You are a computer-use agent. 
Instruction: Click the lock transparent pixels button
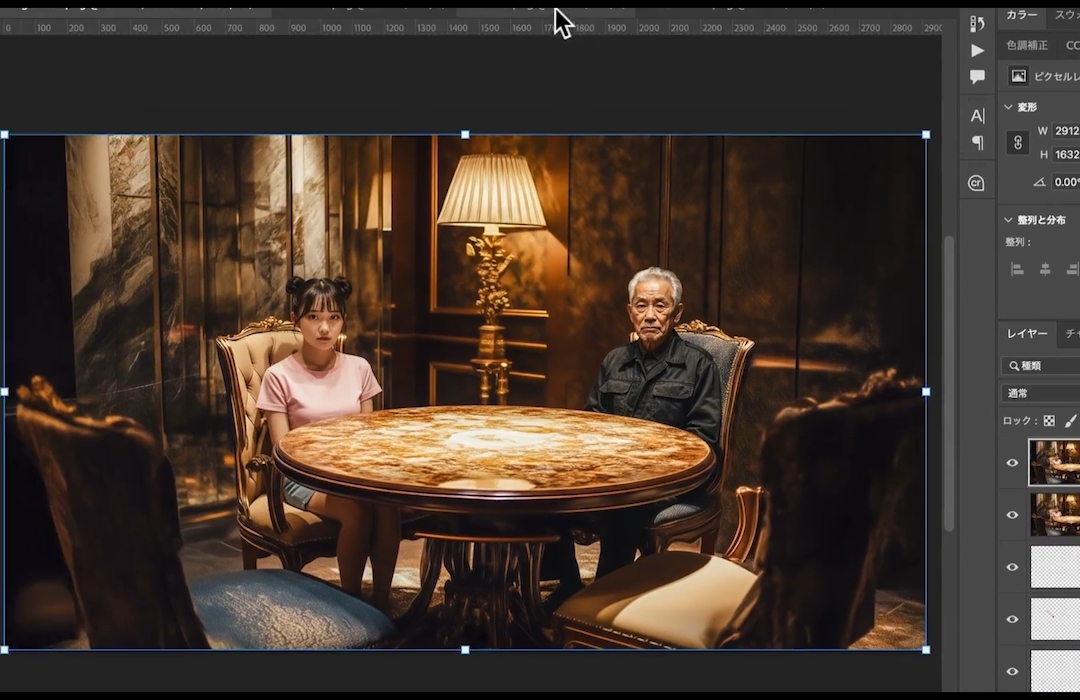point(1049,421)
